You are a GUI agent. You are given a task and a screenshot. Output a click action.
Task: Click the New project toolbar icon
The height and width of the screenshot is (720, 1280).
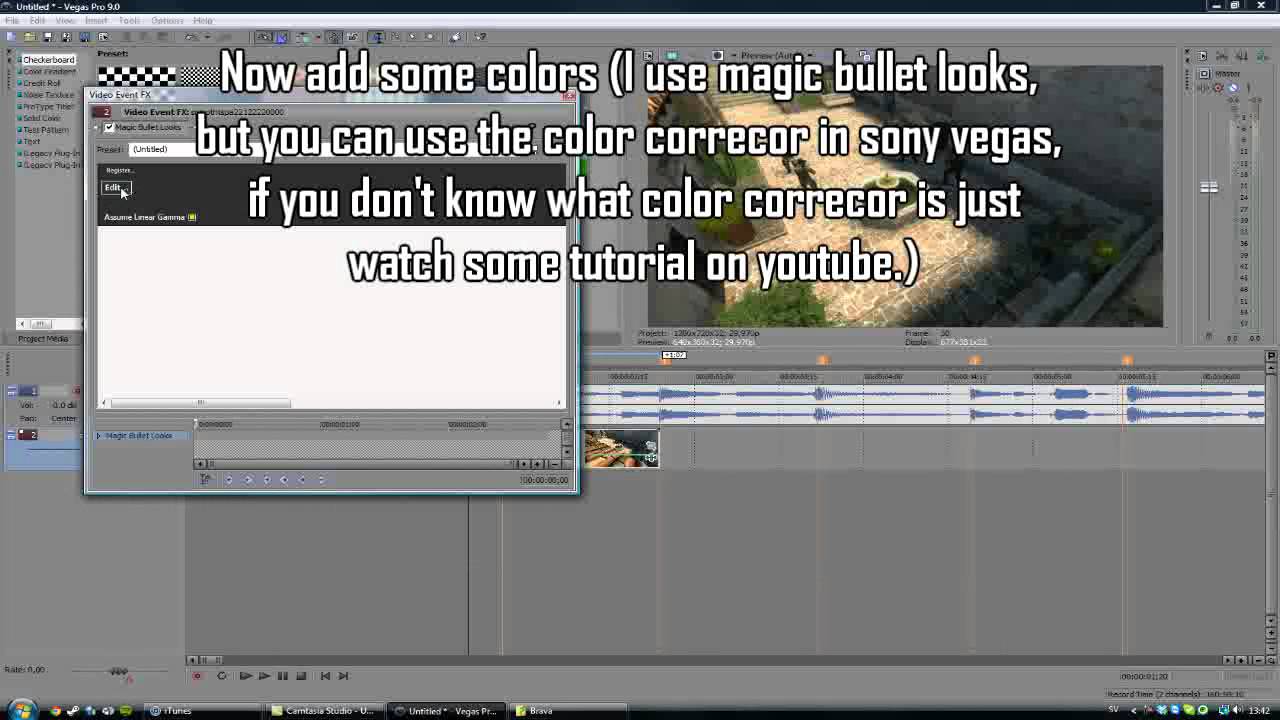point(11,37)
